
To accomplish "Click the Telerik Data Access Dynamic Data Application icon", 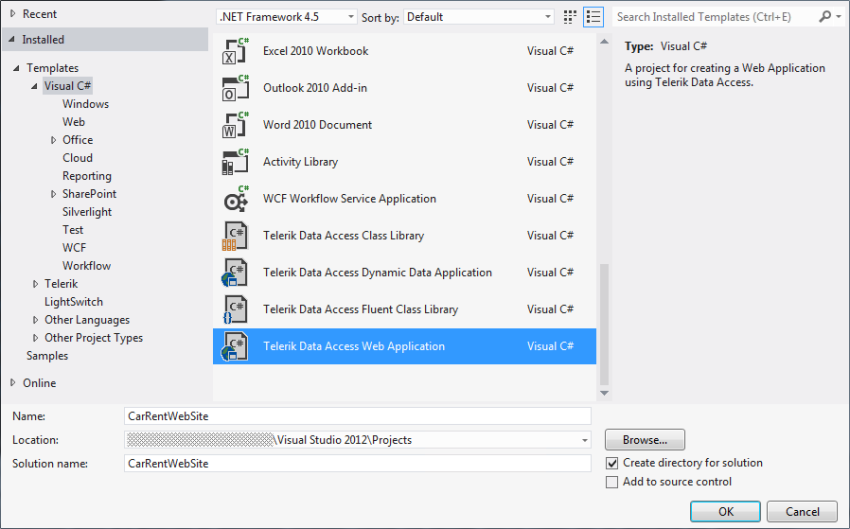I will 235,272.
